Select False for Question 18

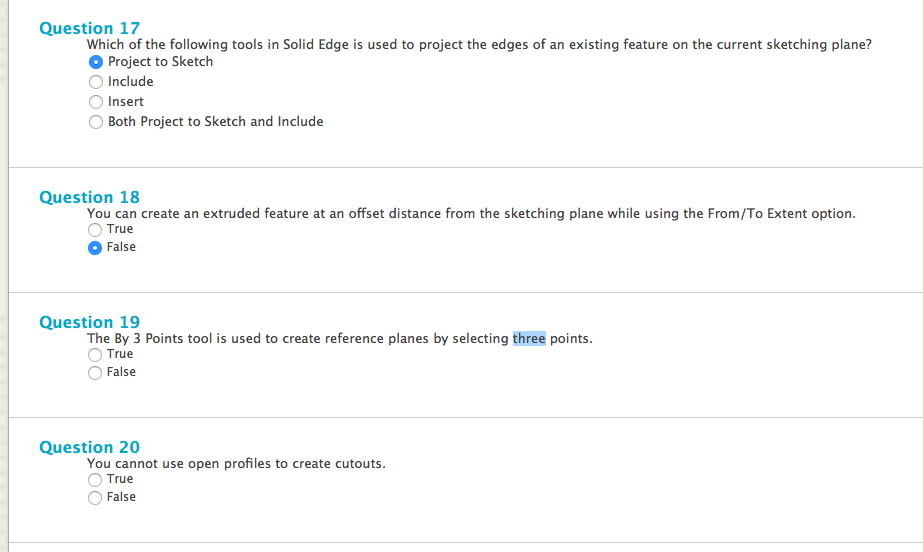tap(95, 247)
